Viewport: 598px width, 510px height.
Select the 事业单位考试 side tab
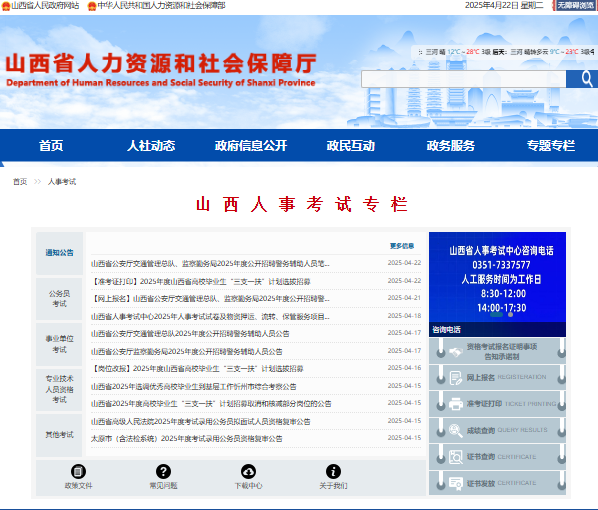59,344
